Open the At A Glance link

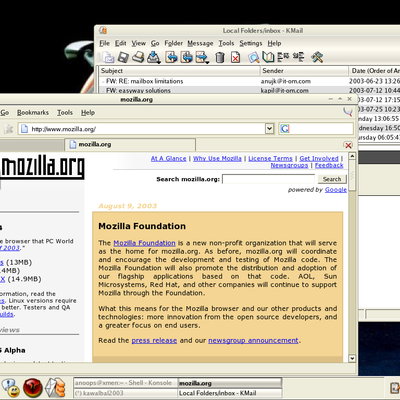(169, 159)
